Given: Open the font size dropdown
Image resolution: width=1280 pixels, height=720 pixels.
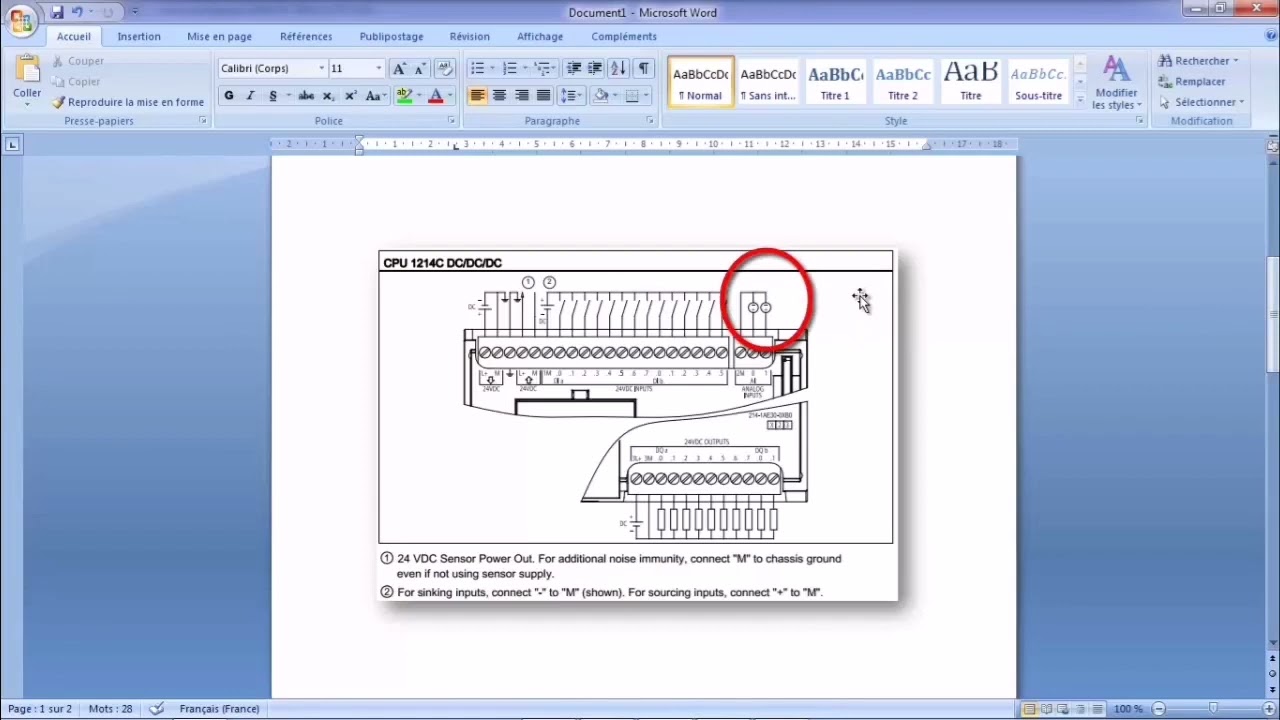Looking at the screenshot, I should pos(378,68).
